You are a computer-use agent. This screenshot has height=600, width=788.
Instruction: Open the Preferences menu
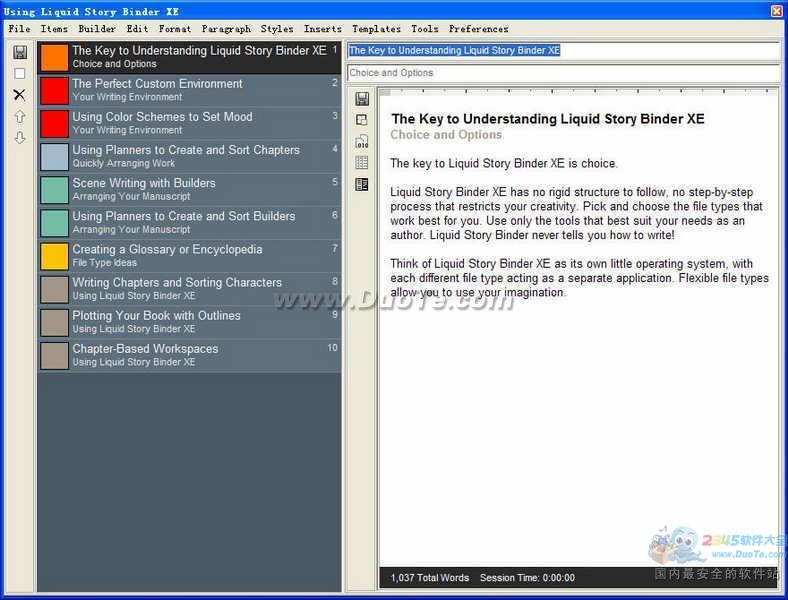(x=478, y=29)
